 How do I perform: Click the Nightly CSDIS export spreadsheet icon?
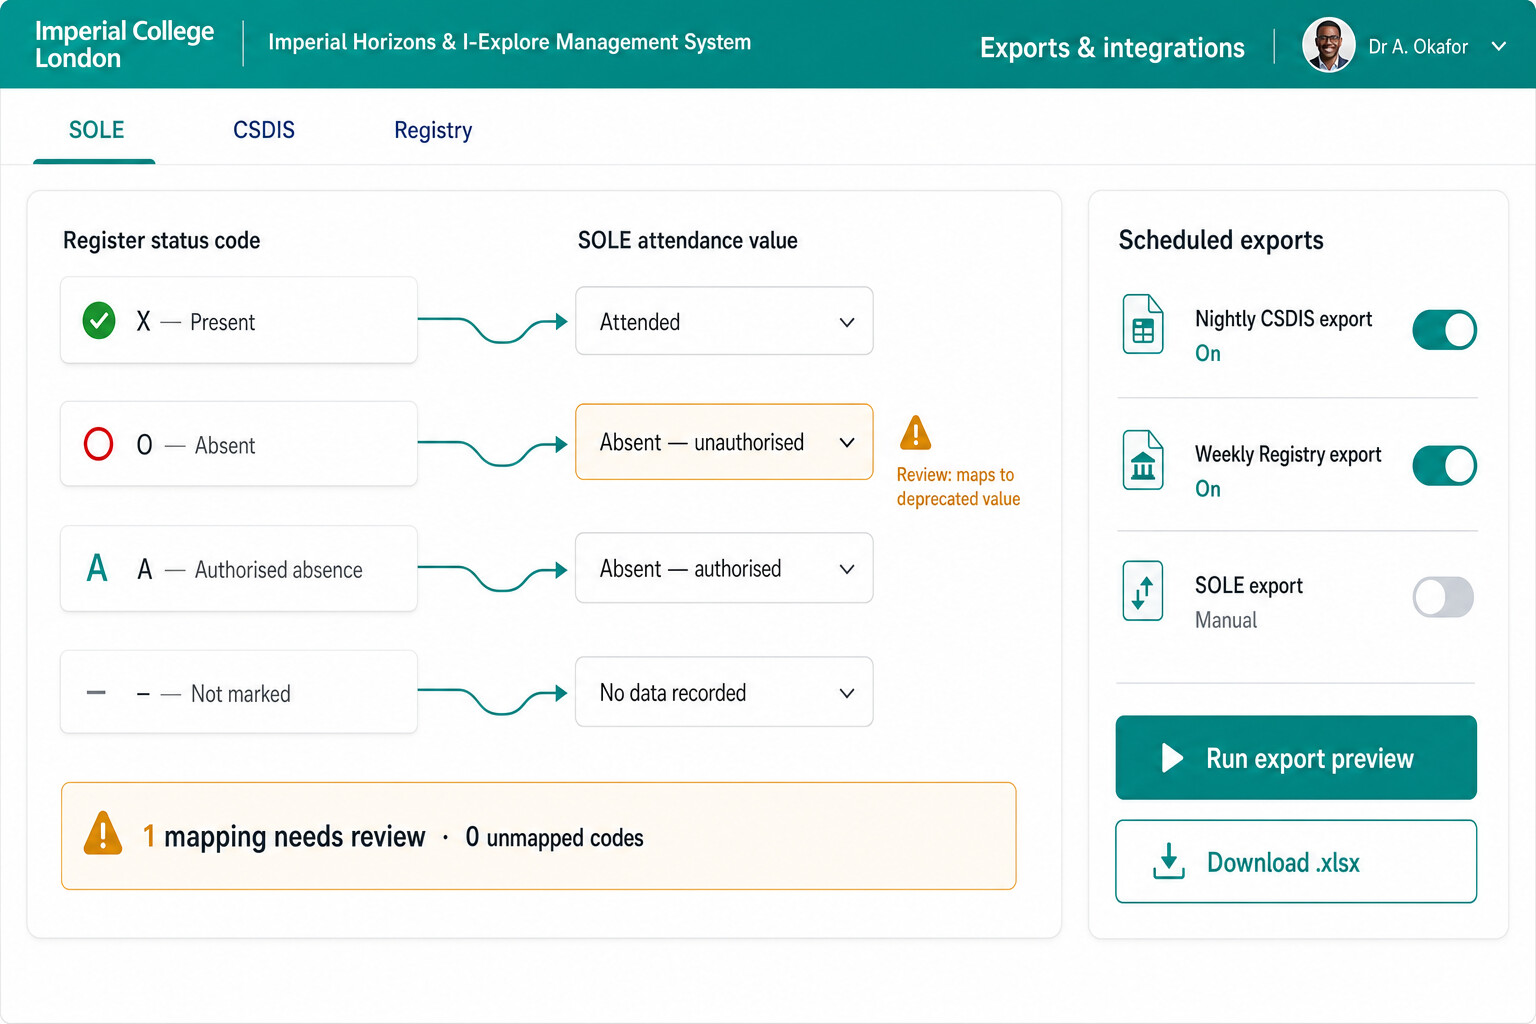pos(1143,324)
